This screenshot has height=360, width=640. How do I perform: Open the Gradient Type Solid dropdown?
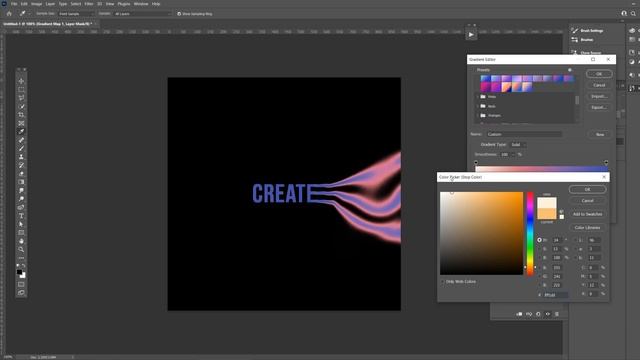pyautogui.click(x=518, y=144)
